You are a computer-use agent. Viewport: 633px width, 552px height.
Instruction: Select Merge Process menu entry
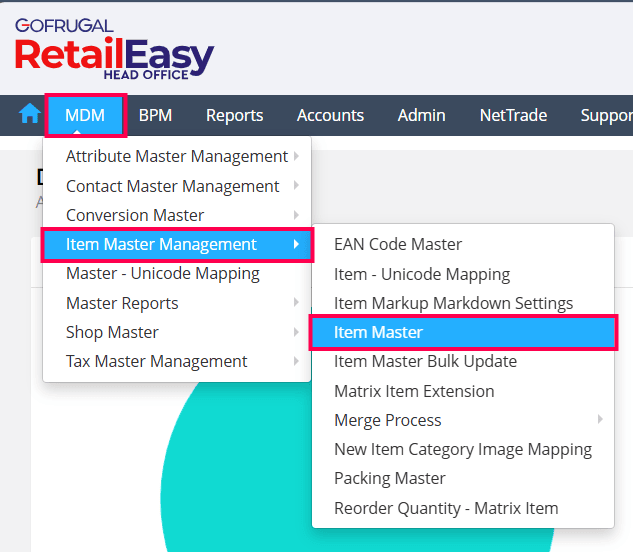pos(463,420)
